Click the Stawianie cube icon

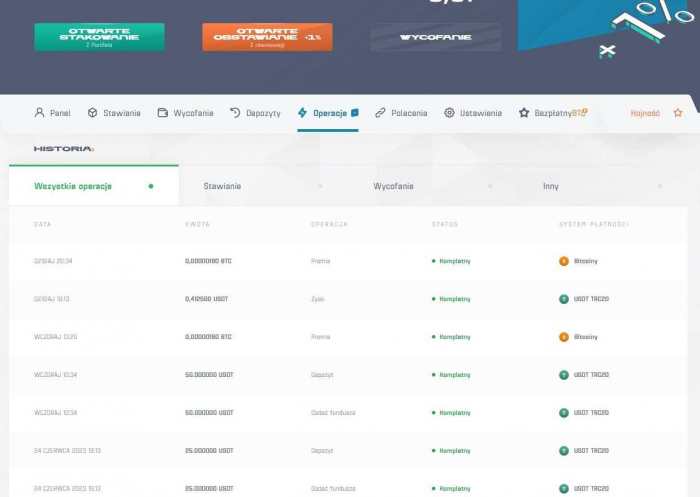coord(92,113)
